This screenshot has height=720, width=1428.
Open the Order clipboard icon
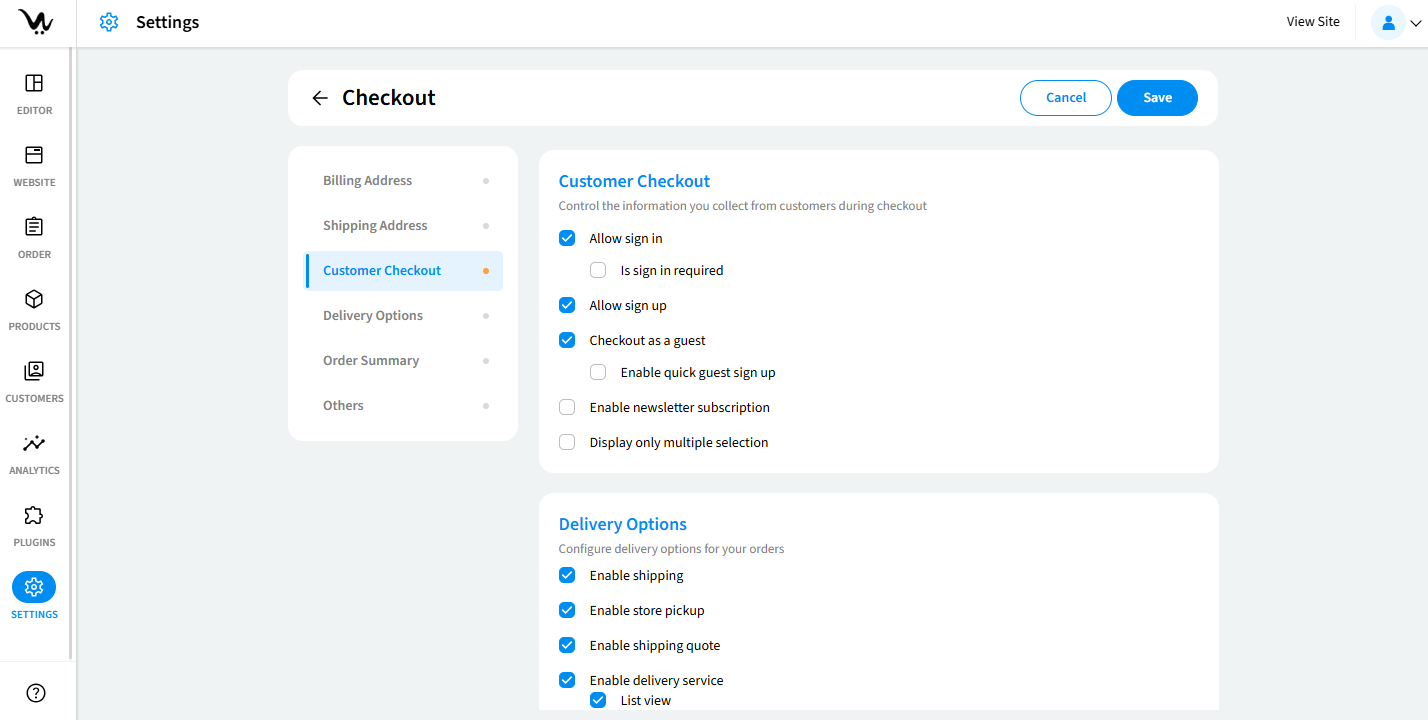point(34,227)
